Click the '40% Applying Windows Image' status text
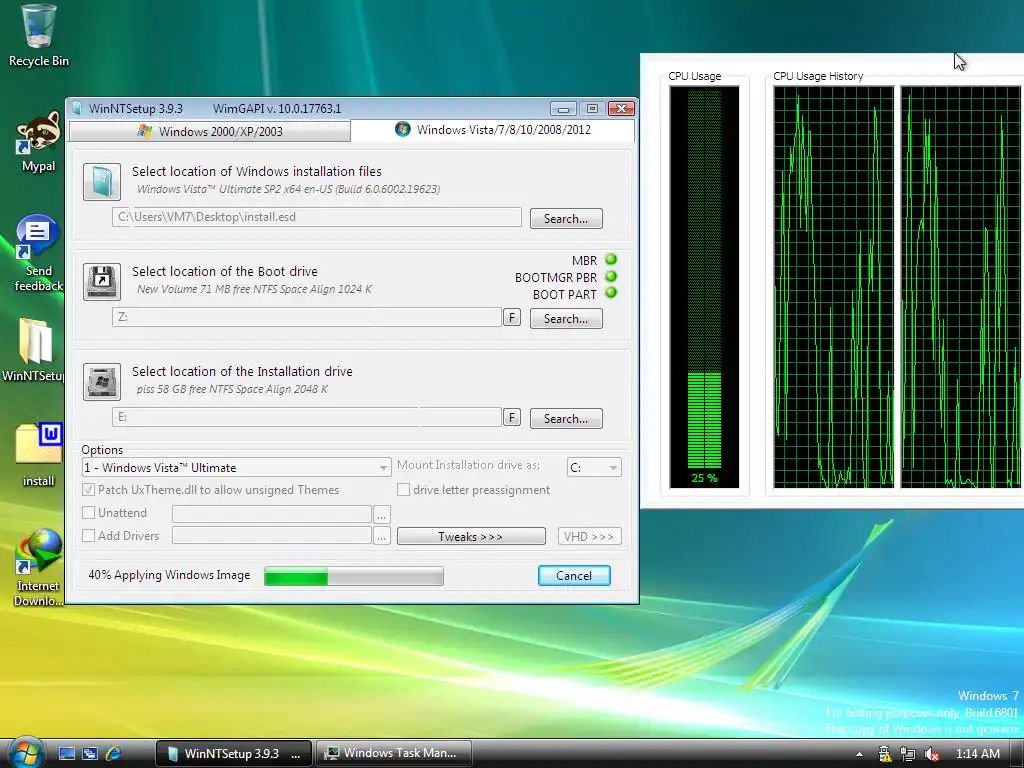 [169, 575]
